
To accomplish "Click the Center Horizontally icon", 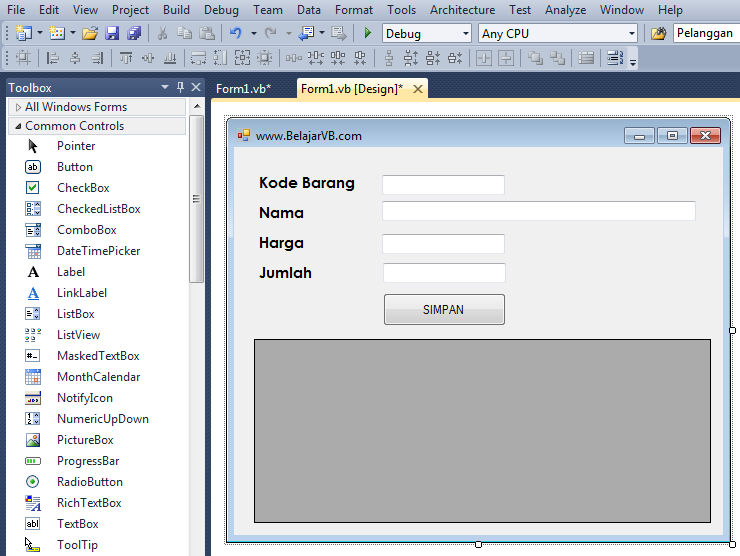I will (484, 58).
